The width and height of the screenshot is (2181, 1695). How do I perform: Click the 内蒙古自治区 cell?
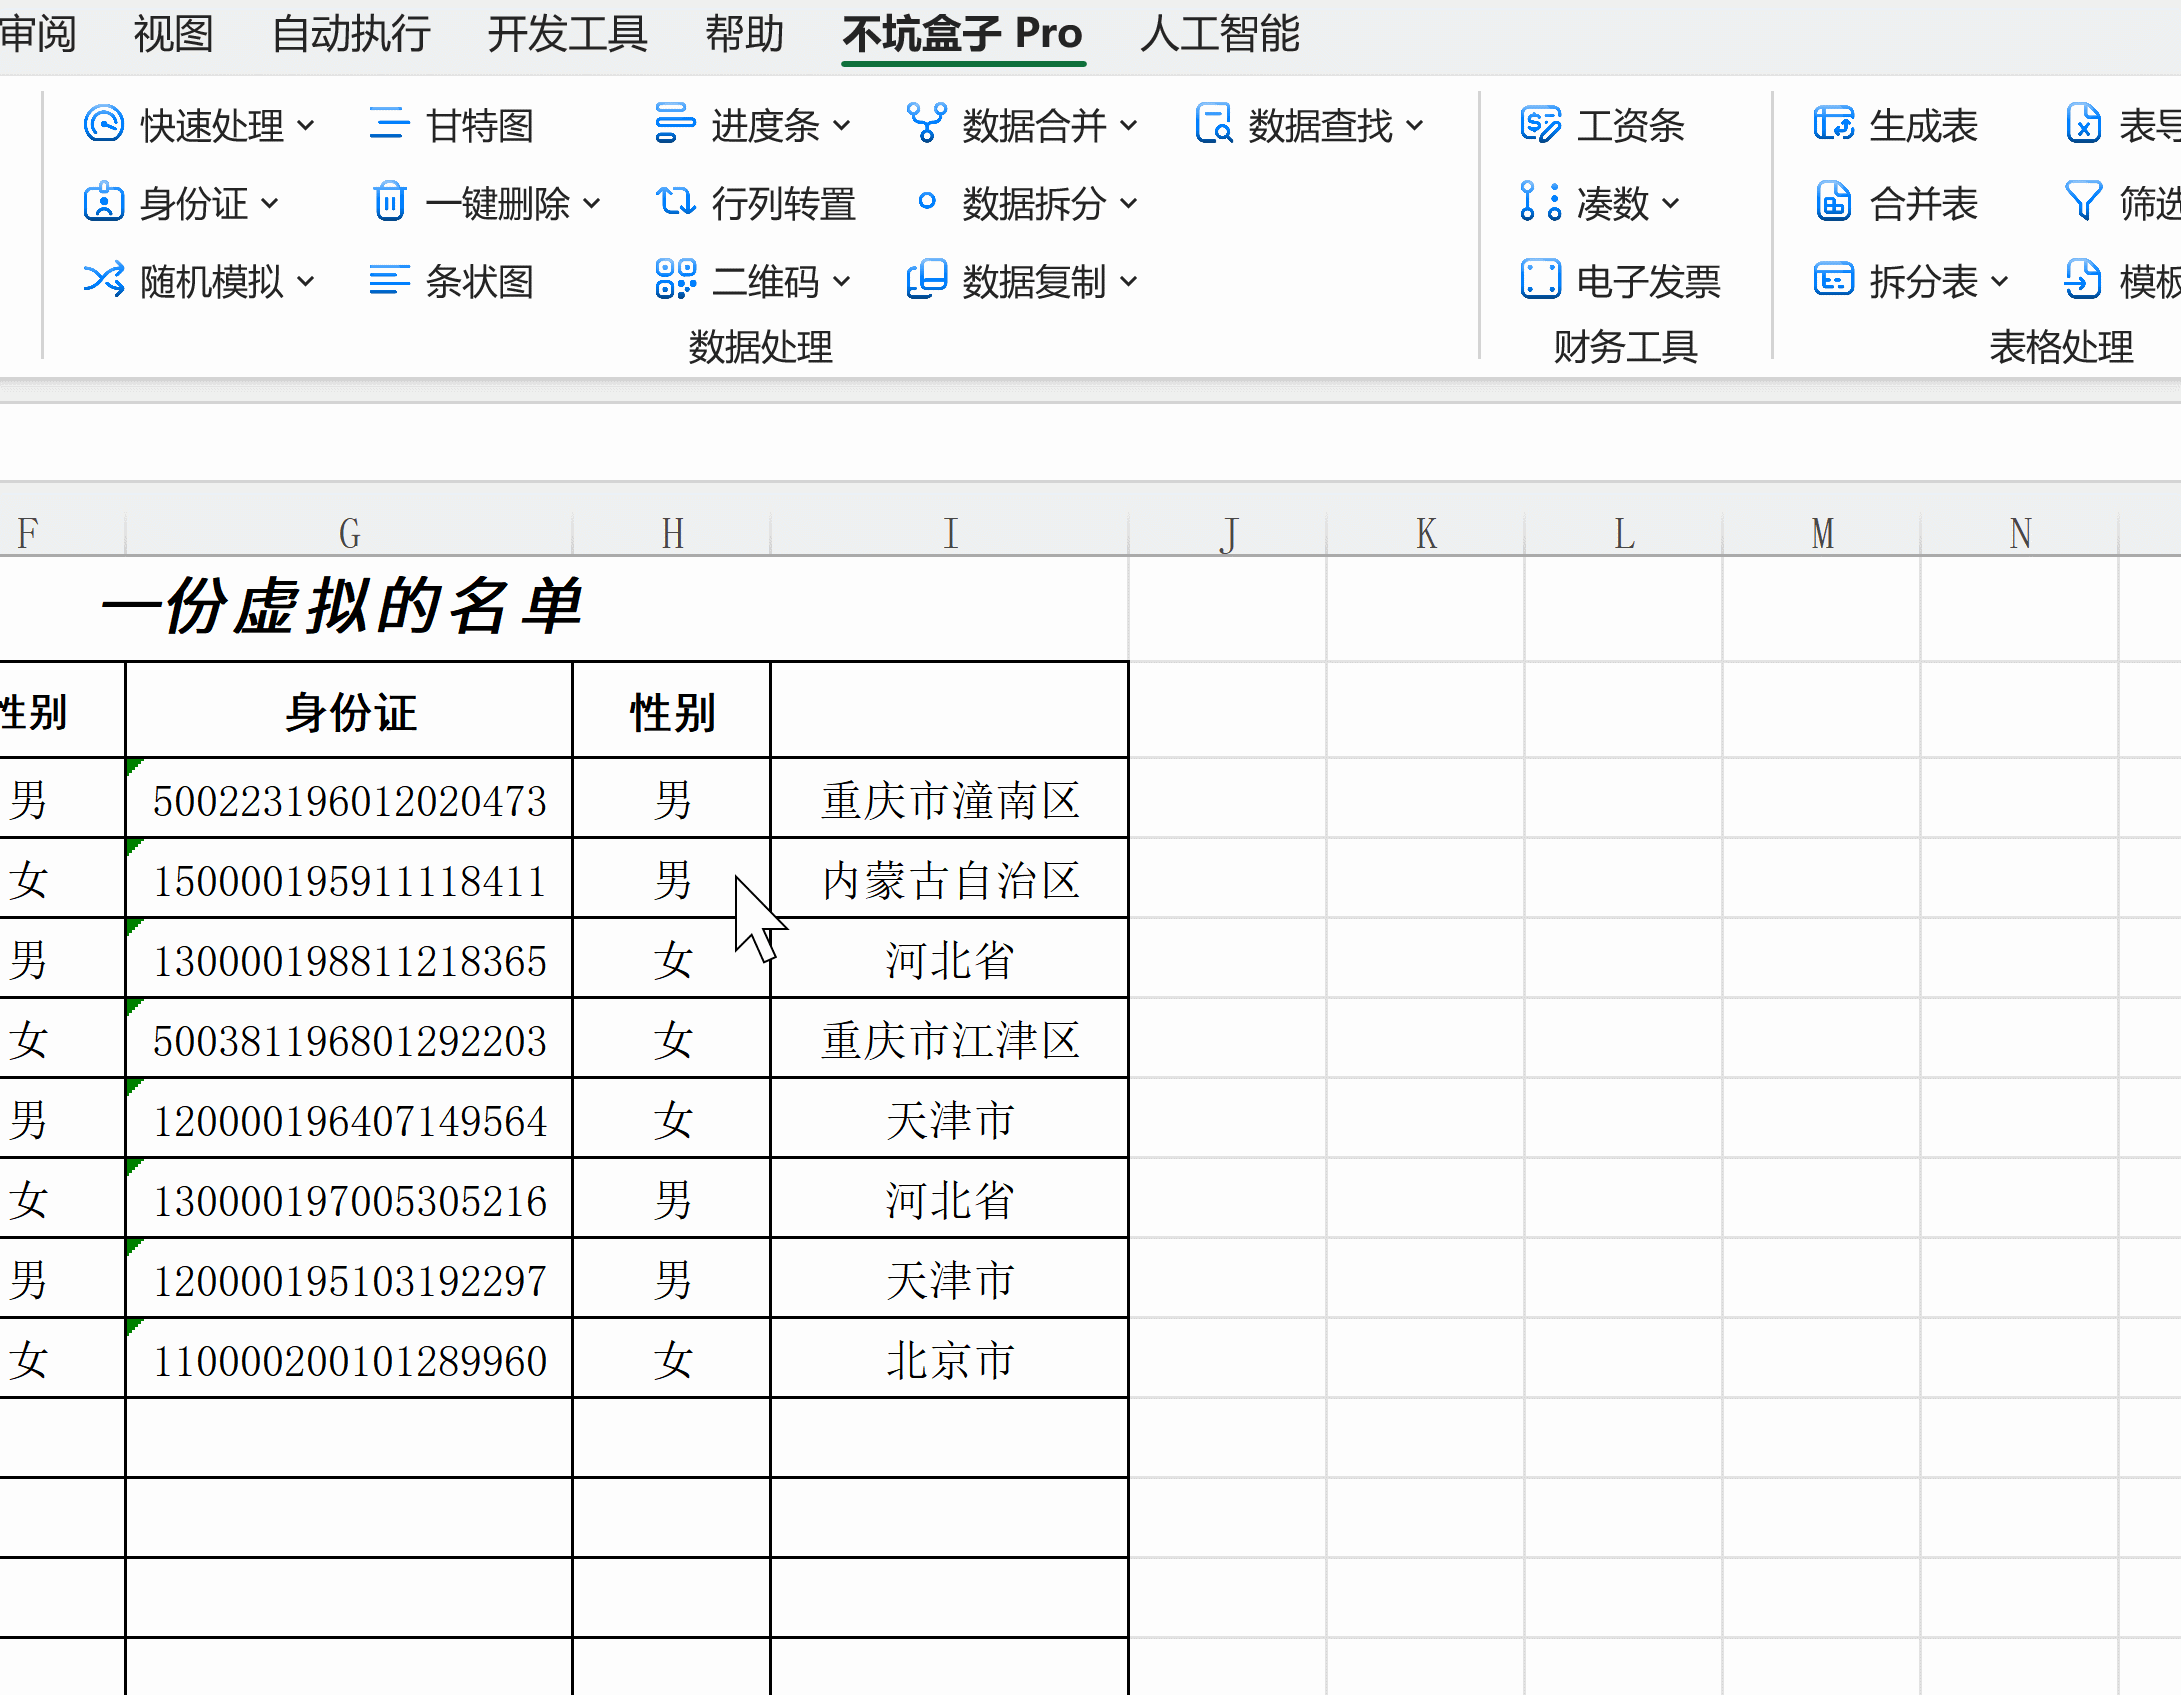(950, 879)
